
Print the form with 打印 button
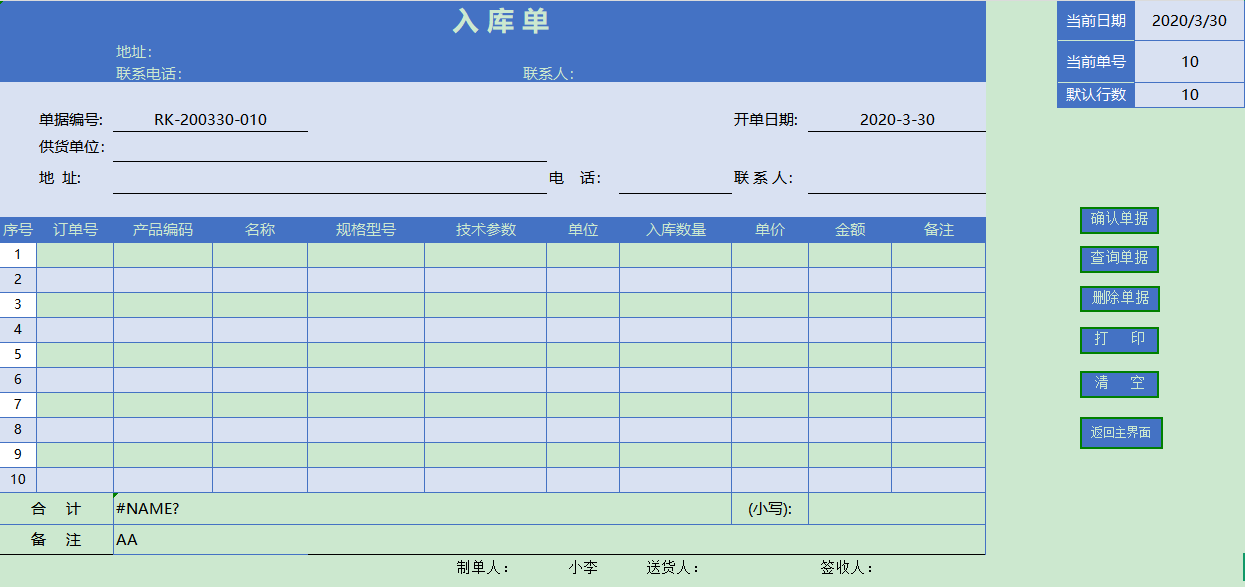1119,340
